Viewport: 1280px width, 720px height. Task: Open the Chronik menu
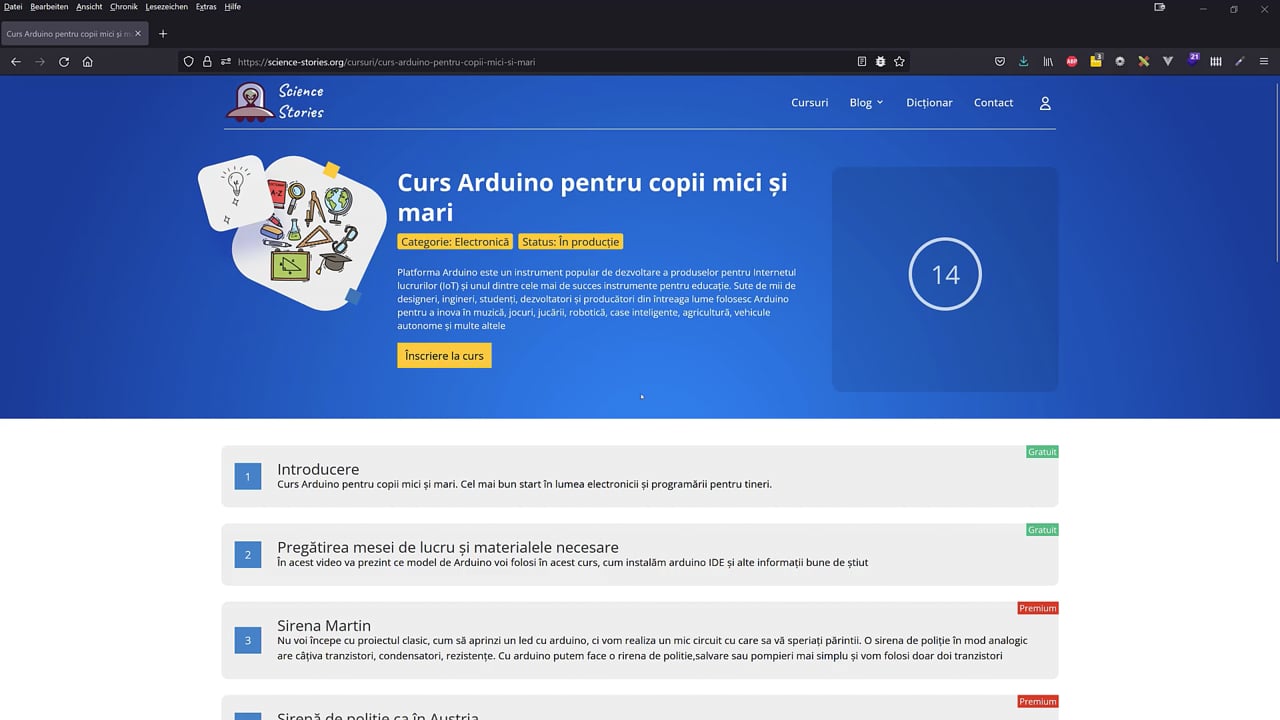[x=124, y=7]
